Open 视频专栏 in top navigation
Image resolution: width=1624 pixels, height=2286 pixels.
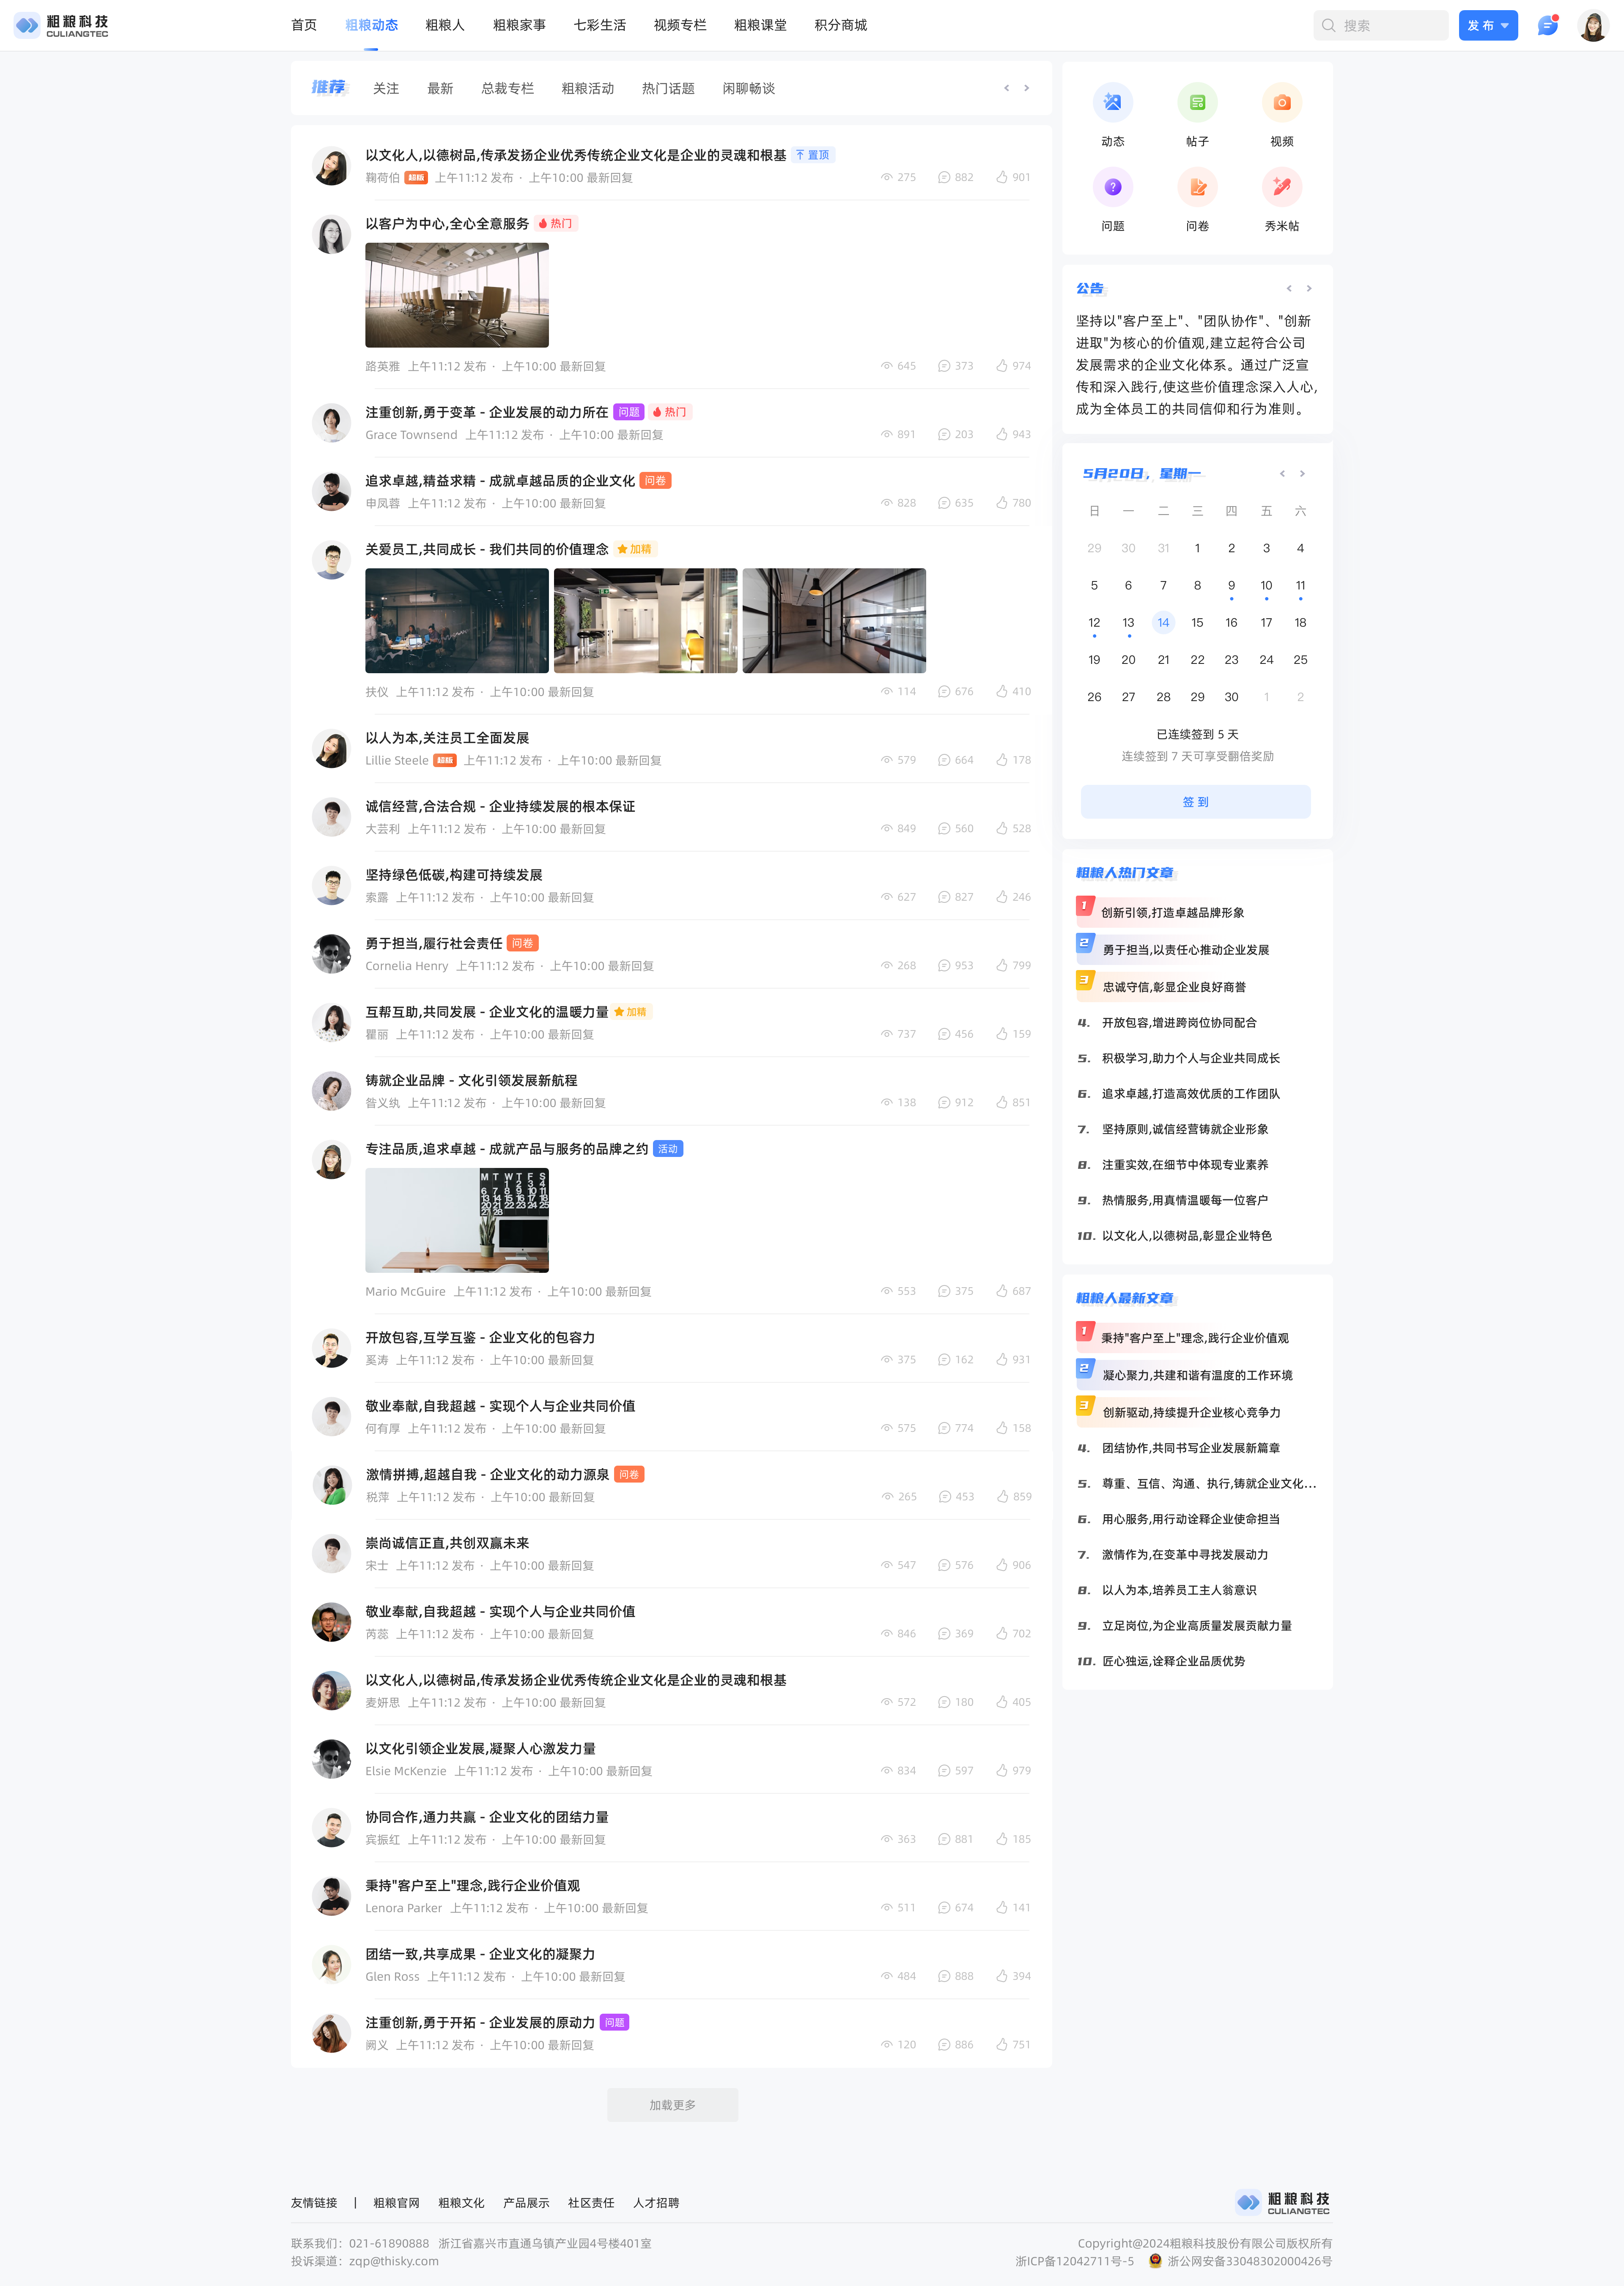[x=679, y=25]
